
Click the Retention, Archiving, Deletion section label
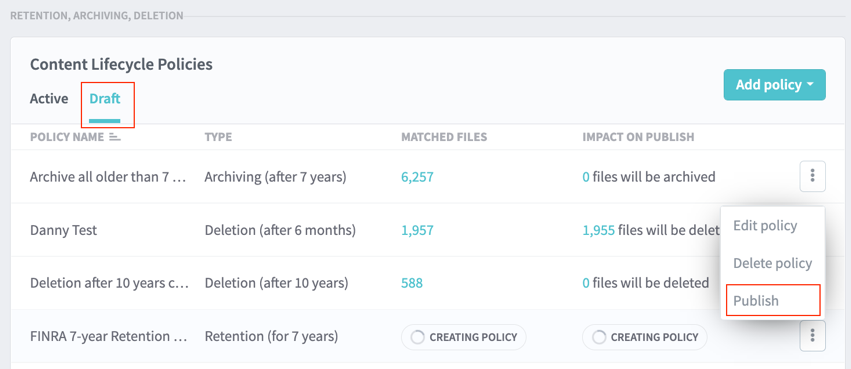point(97,16)
